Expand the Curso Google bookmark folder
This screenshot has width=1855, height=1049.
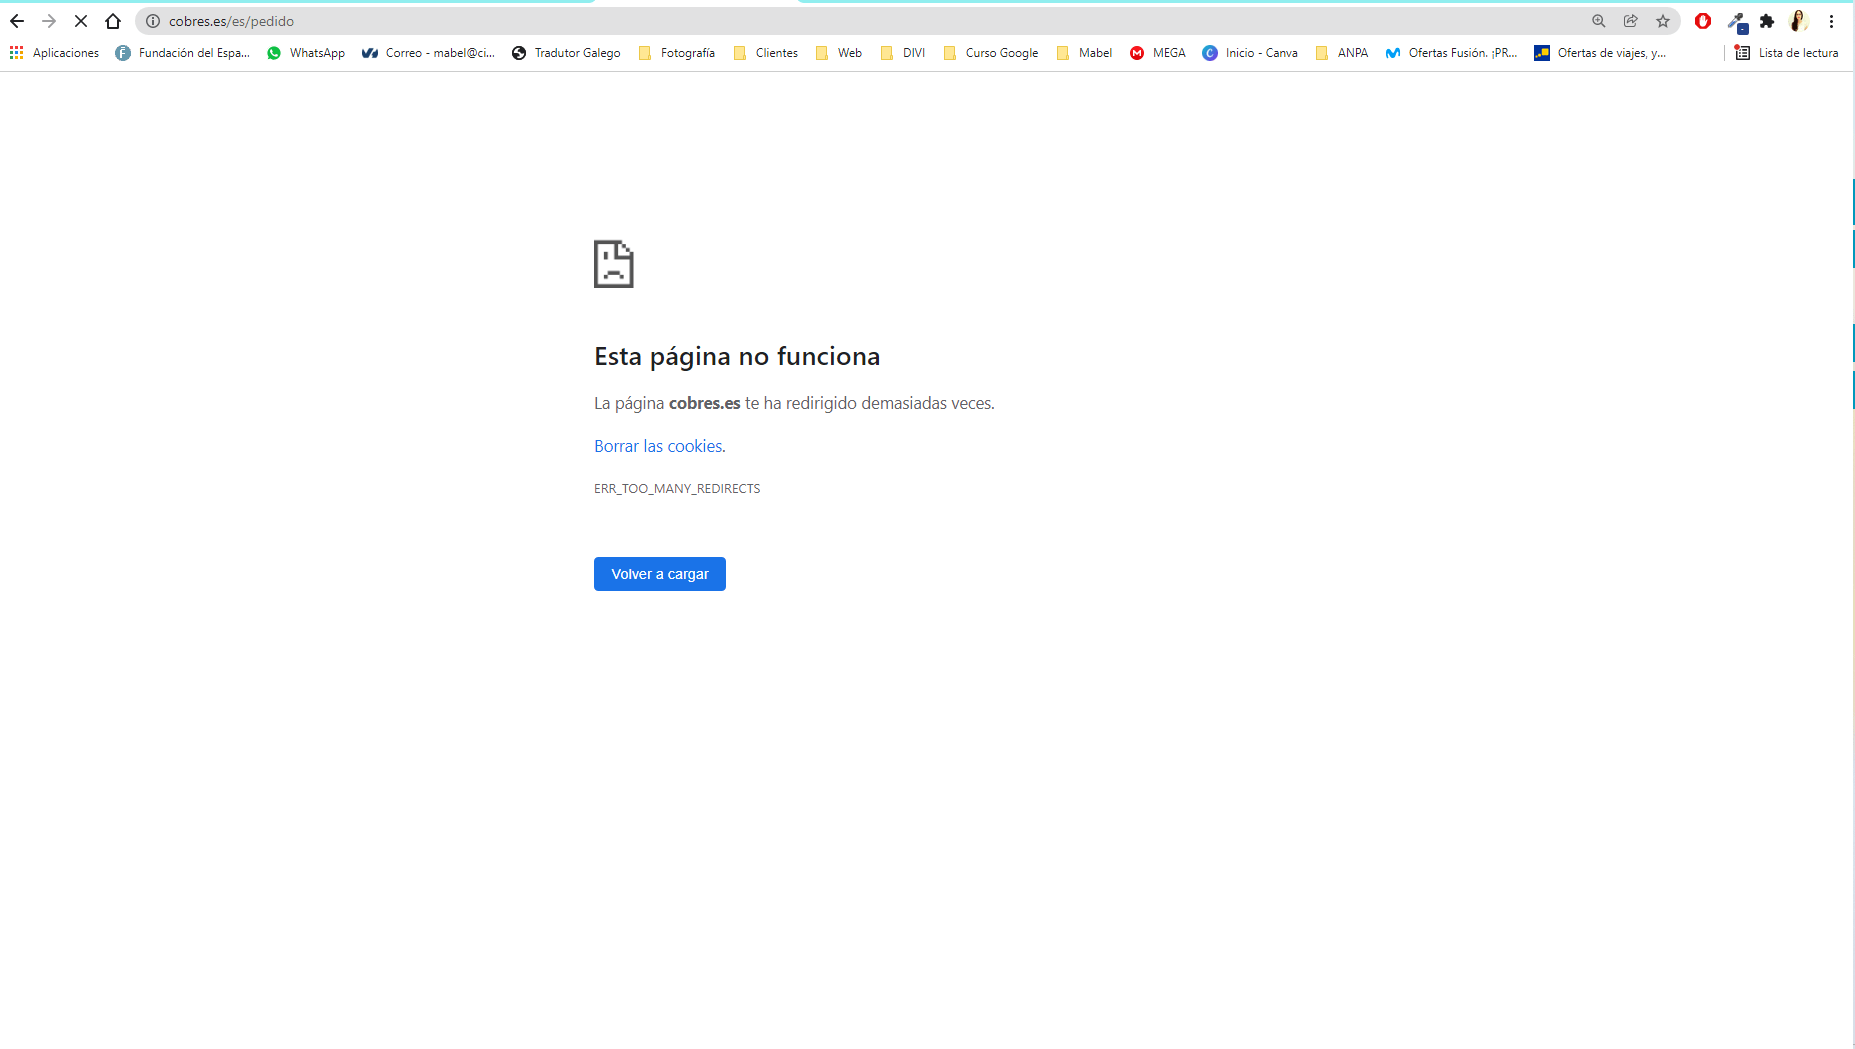[991, 53]
